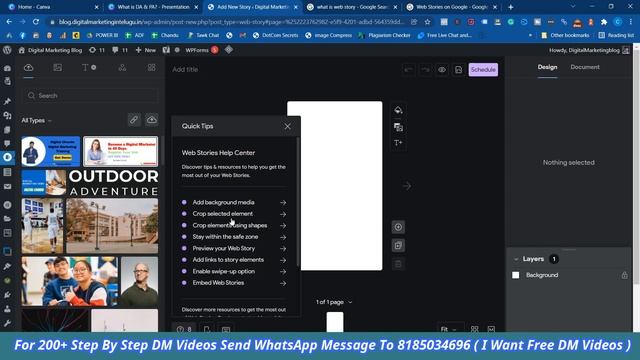This screenshot has height=360, width=640.
Task: Click the insert text T+ icon
Action: (398, 143)
